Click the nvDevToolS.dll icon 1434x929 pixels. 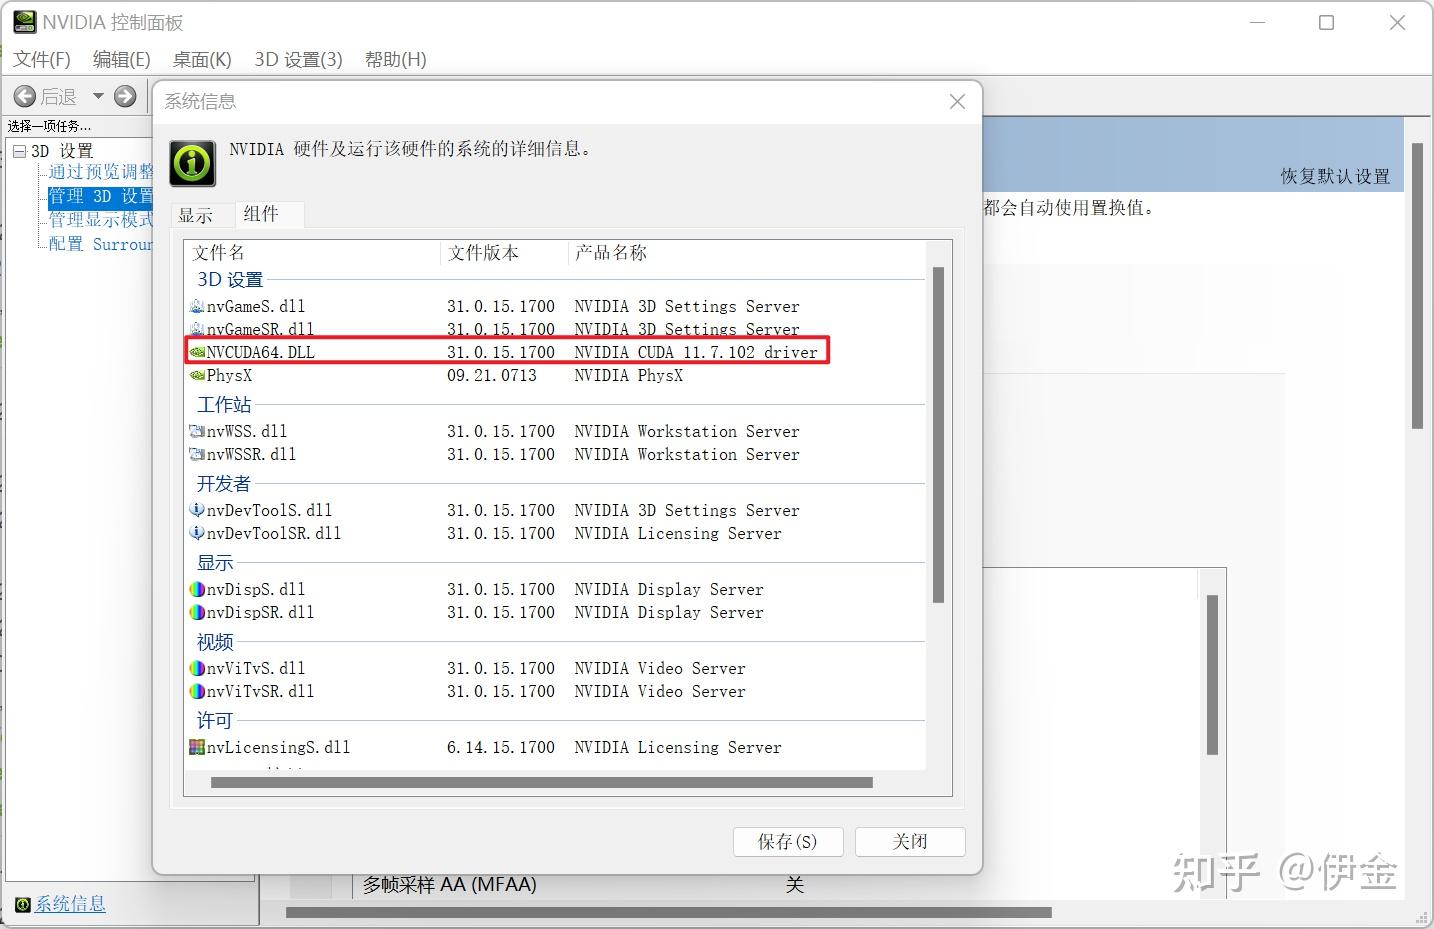tap(196, 510)
